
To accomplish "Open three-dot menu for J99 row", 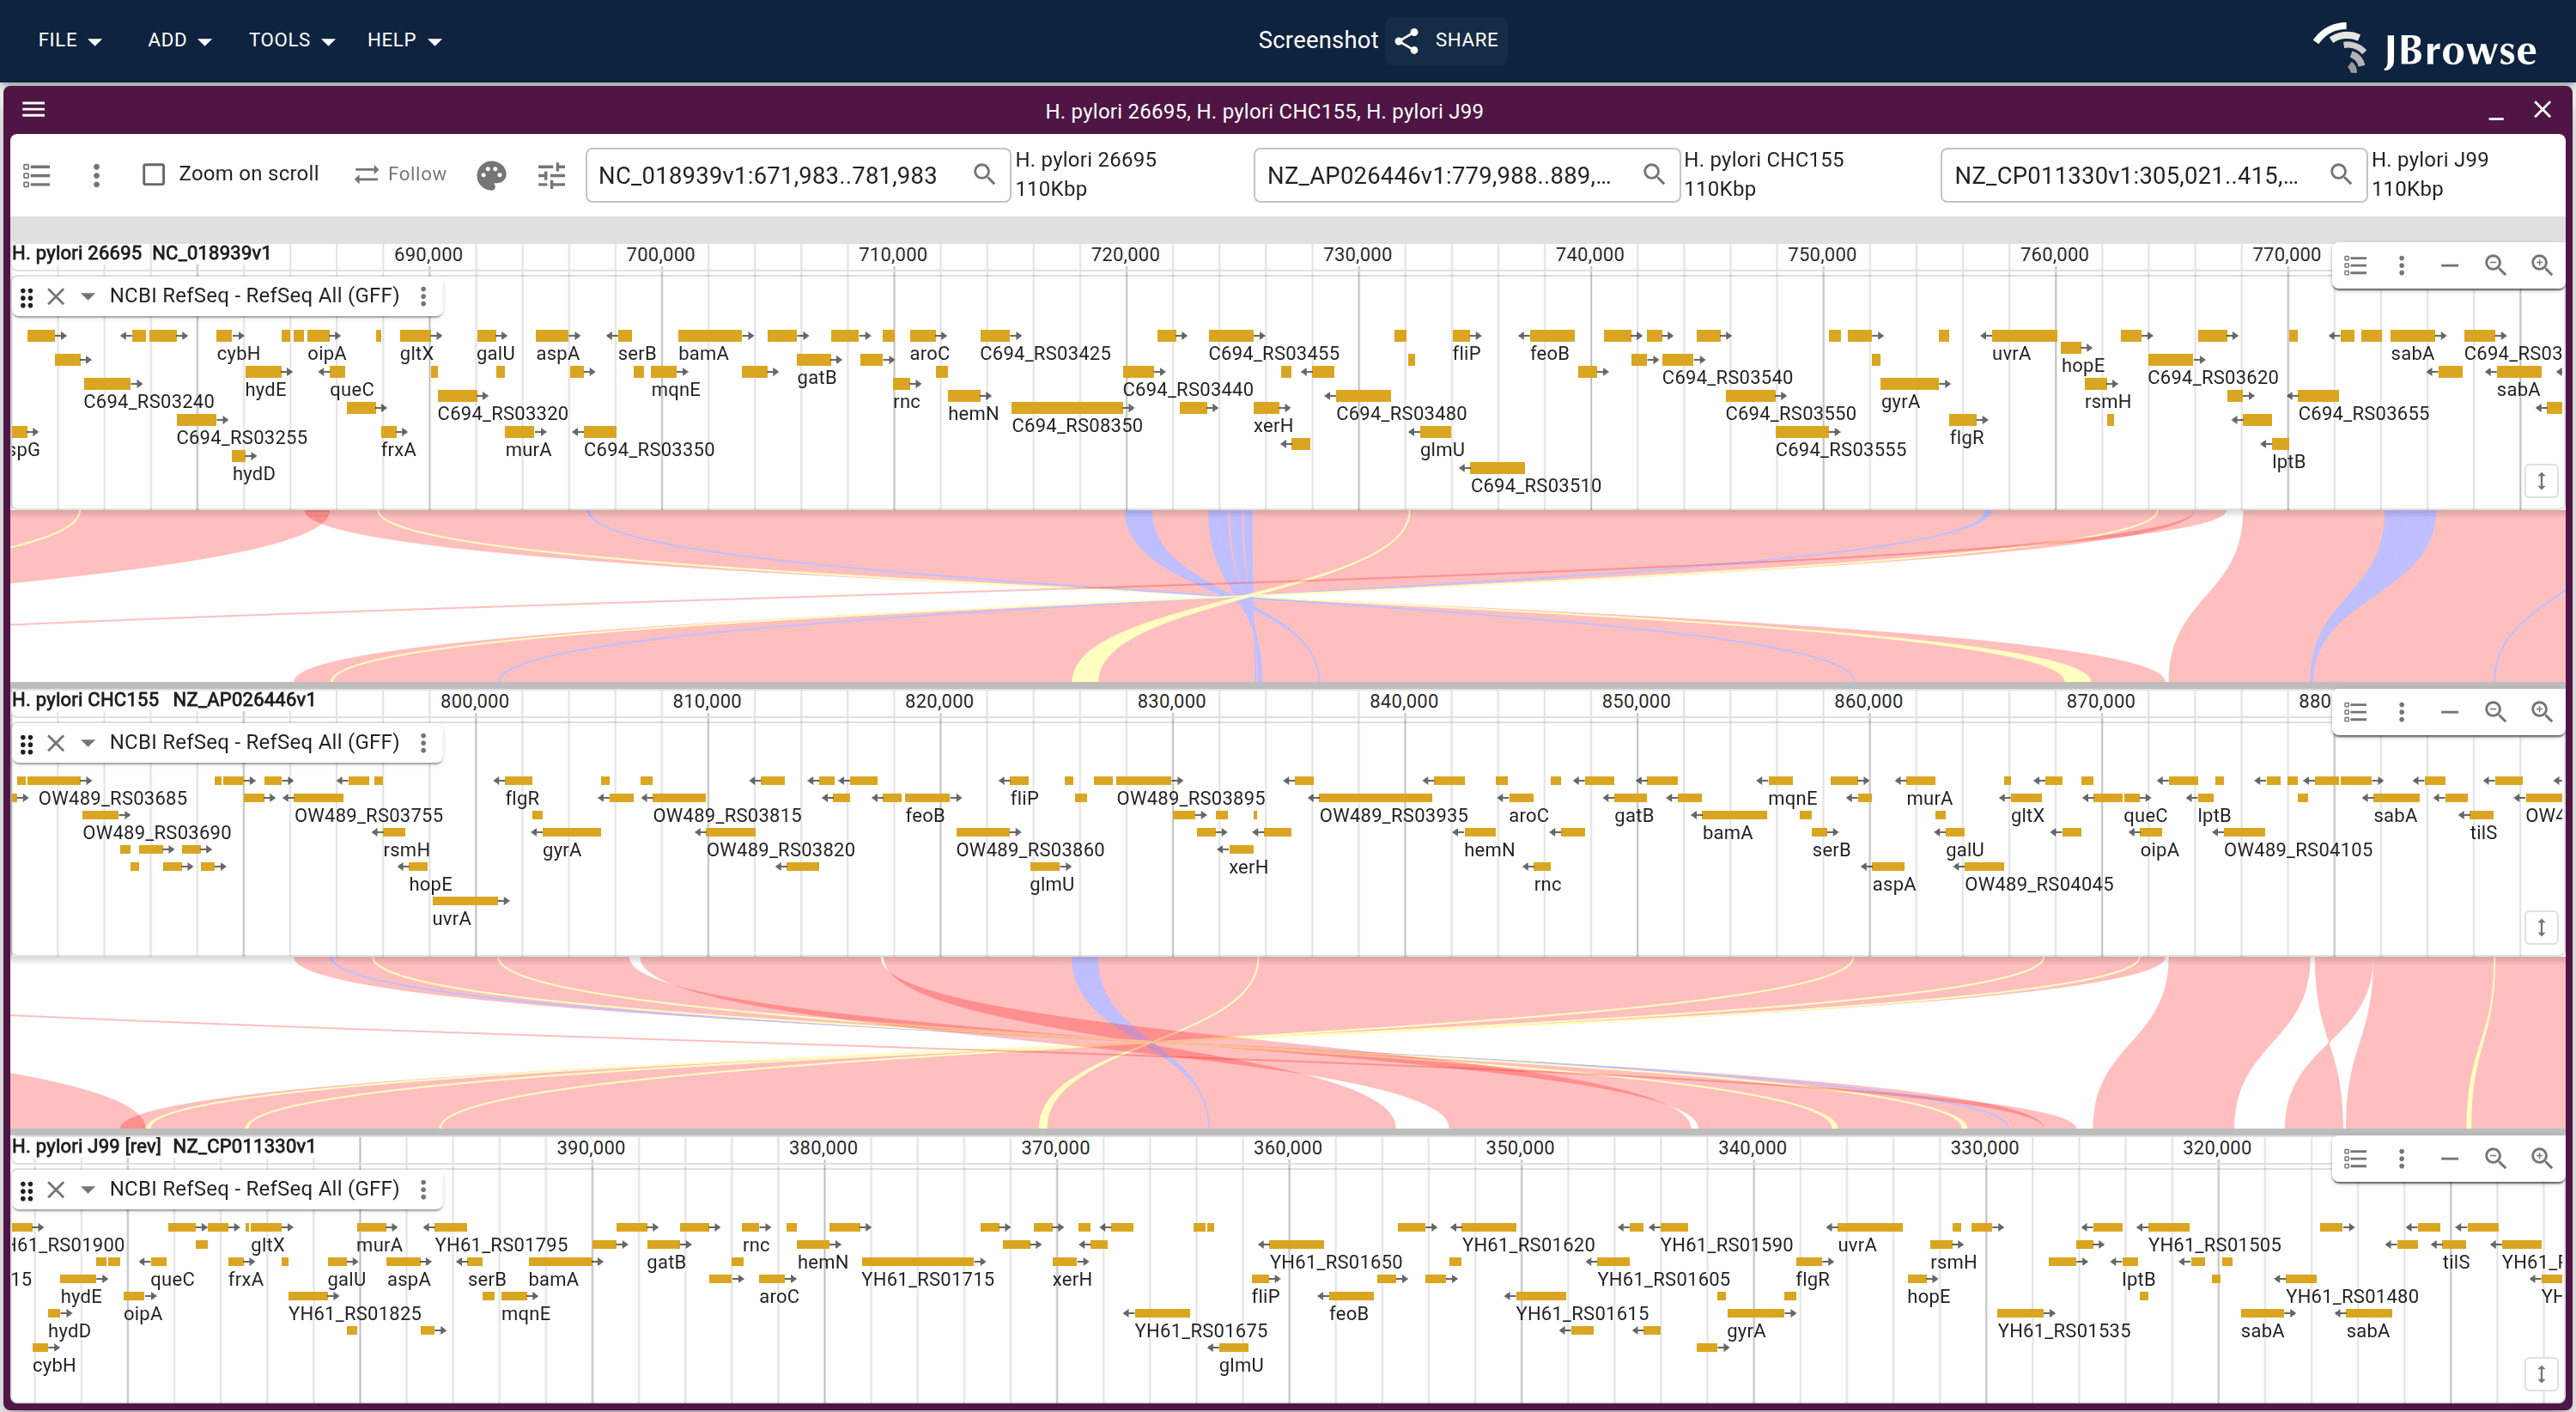I will pos(2402,1158).
